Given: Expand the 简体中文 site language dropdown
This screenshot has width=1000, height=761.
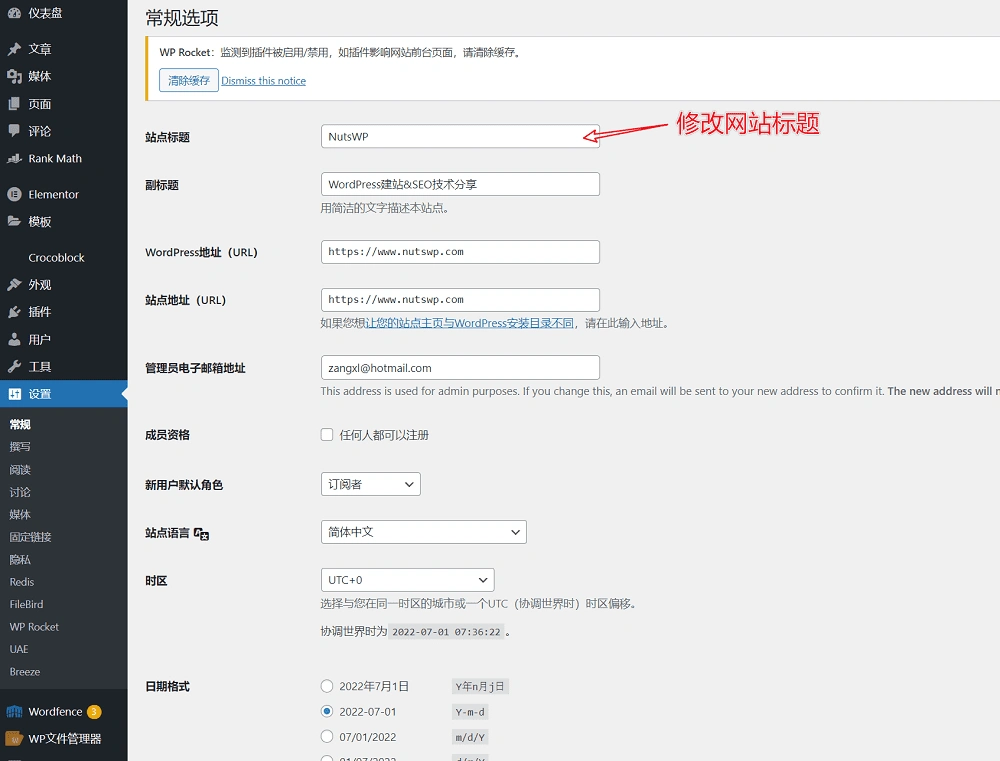Looking at the screenshot, I should 423,532.
